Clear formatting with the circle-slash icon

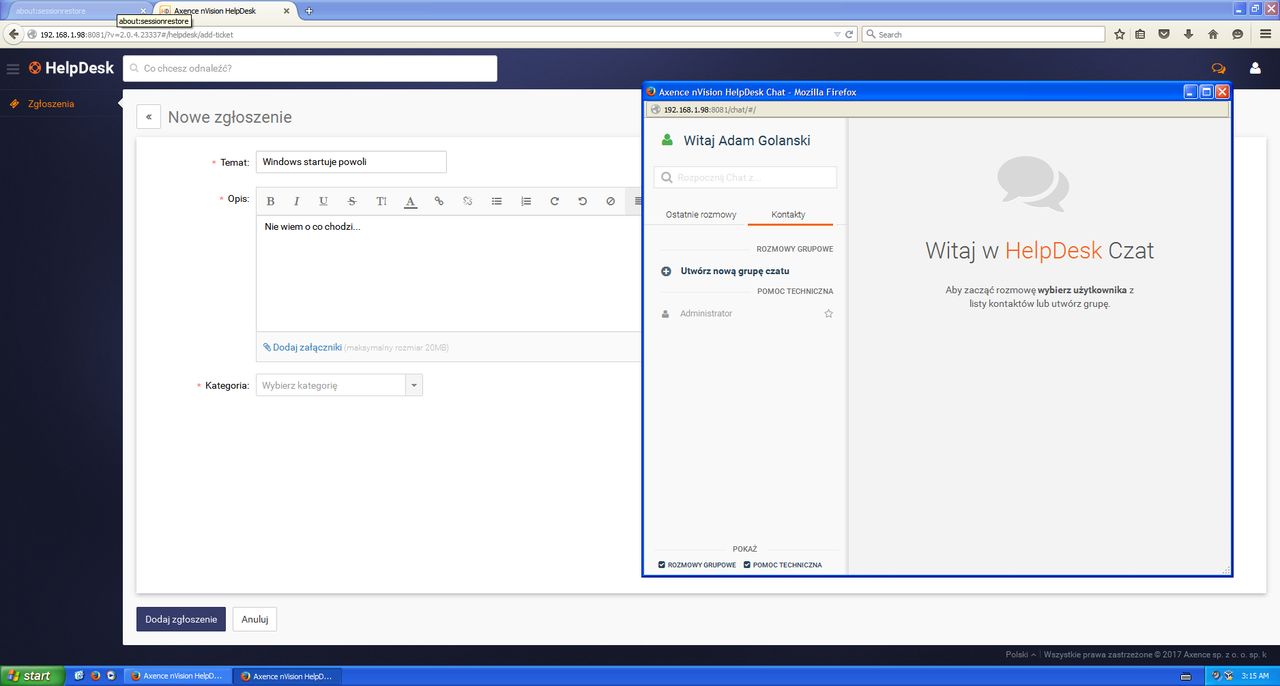[610, 201]
